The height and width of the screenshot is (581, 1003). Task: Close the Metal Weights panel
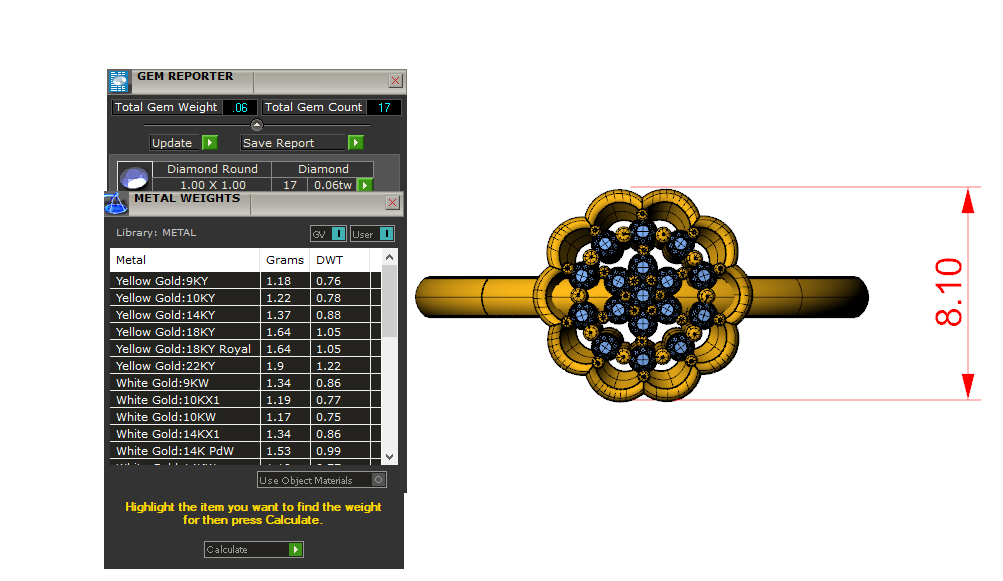coord(392,203)
